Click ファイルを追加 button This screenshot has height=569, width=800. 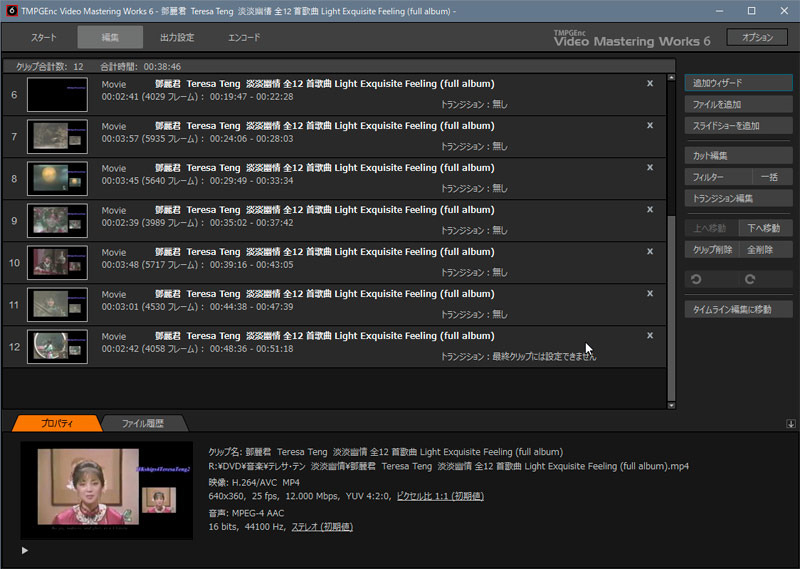click(x=738, y=105)
